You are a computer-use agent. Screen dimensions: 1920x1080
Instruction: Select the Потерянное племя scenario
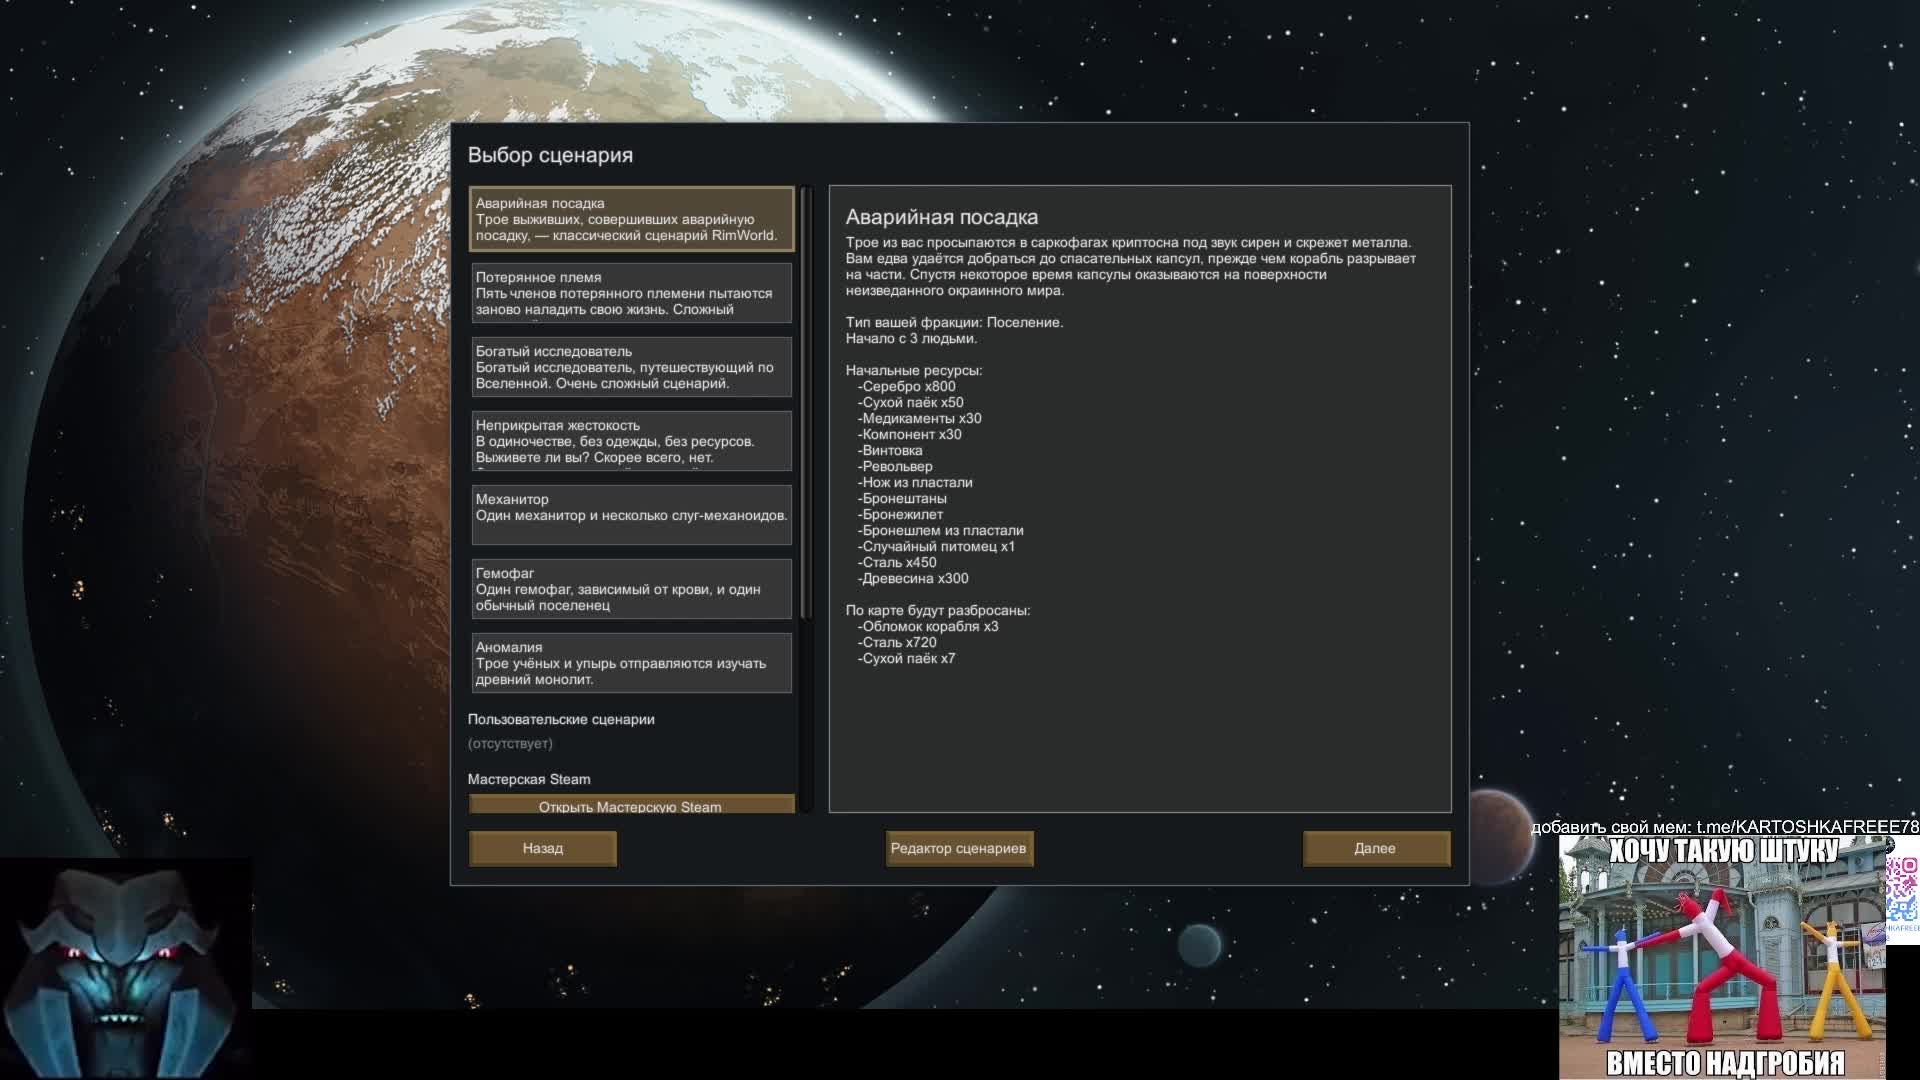click(631, 292)
